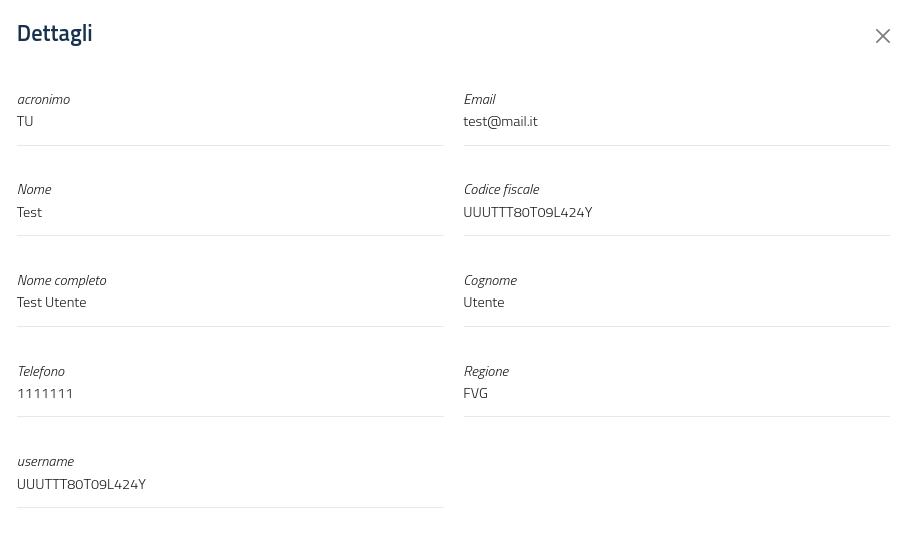Click the Nome completo label
This screenshot has width=905, height=543.
(61, 280)
